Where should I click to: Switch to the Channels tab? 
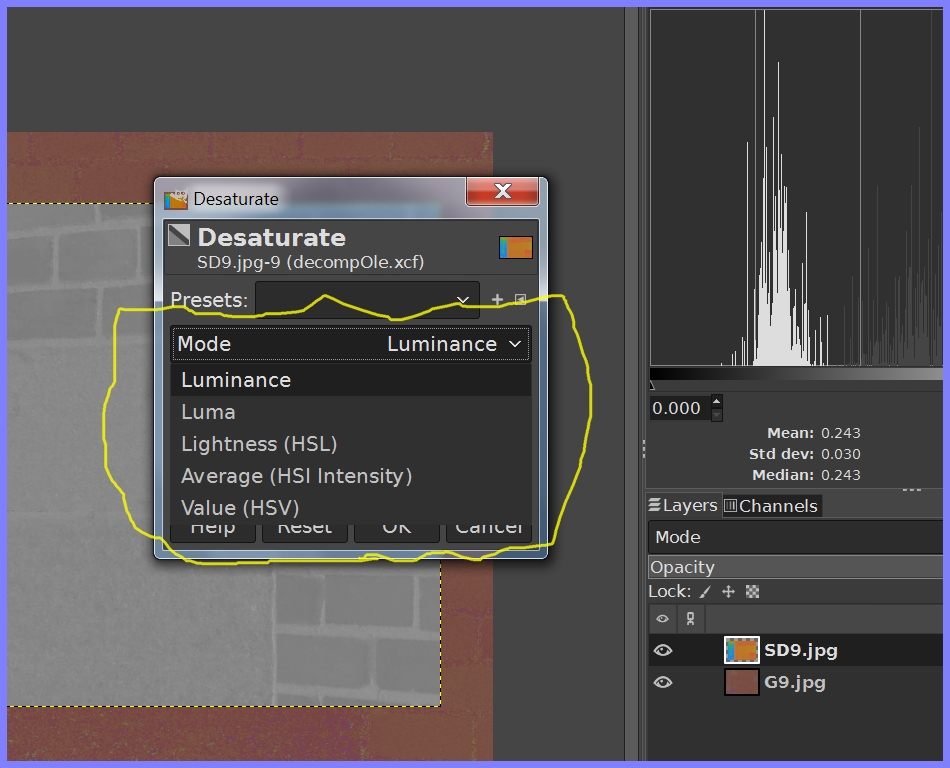coord(770,506)
